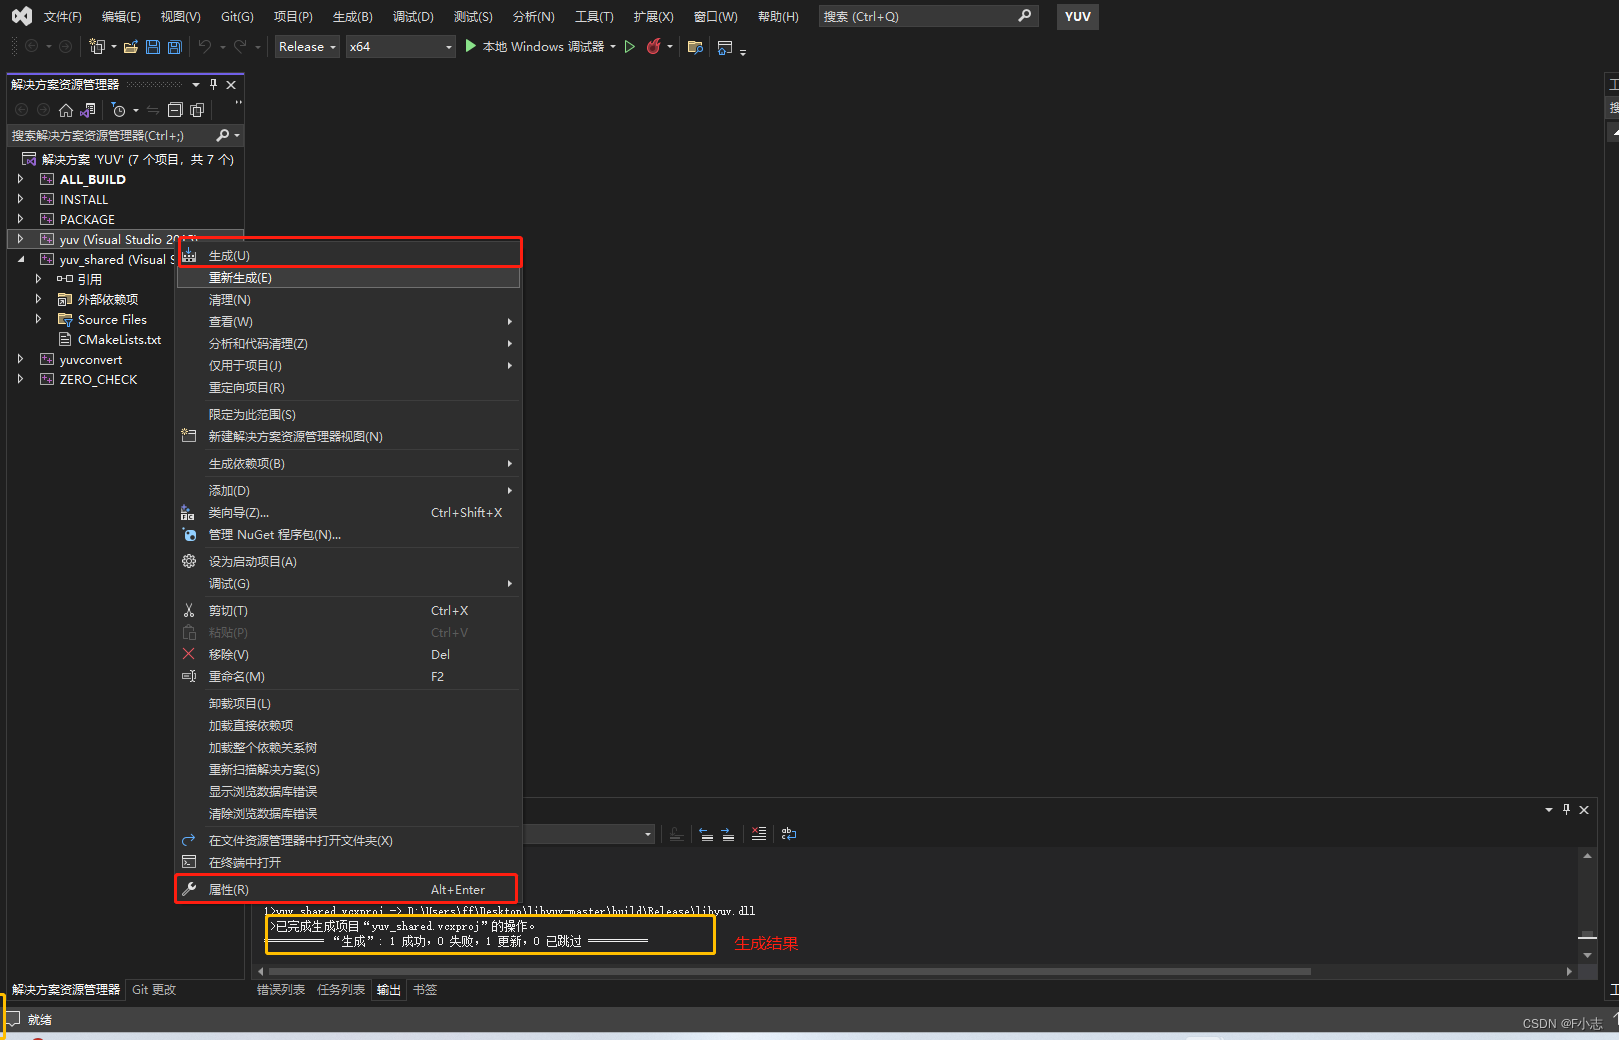Click the 解决方案资源管理器 bottom tab
The width and height of the screenshot is (1619, 1040).
[66, 989]
